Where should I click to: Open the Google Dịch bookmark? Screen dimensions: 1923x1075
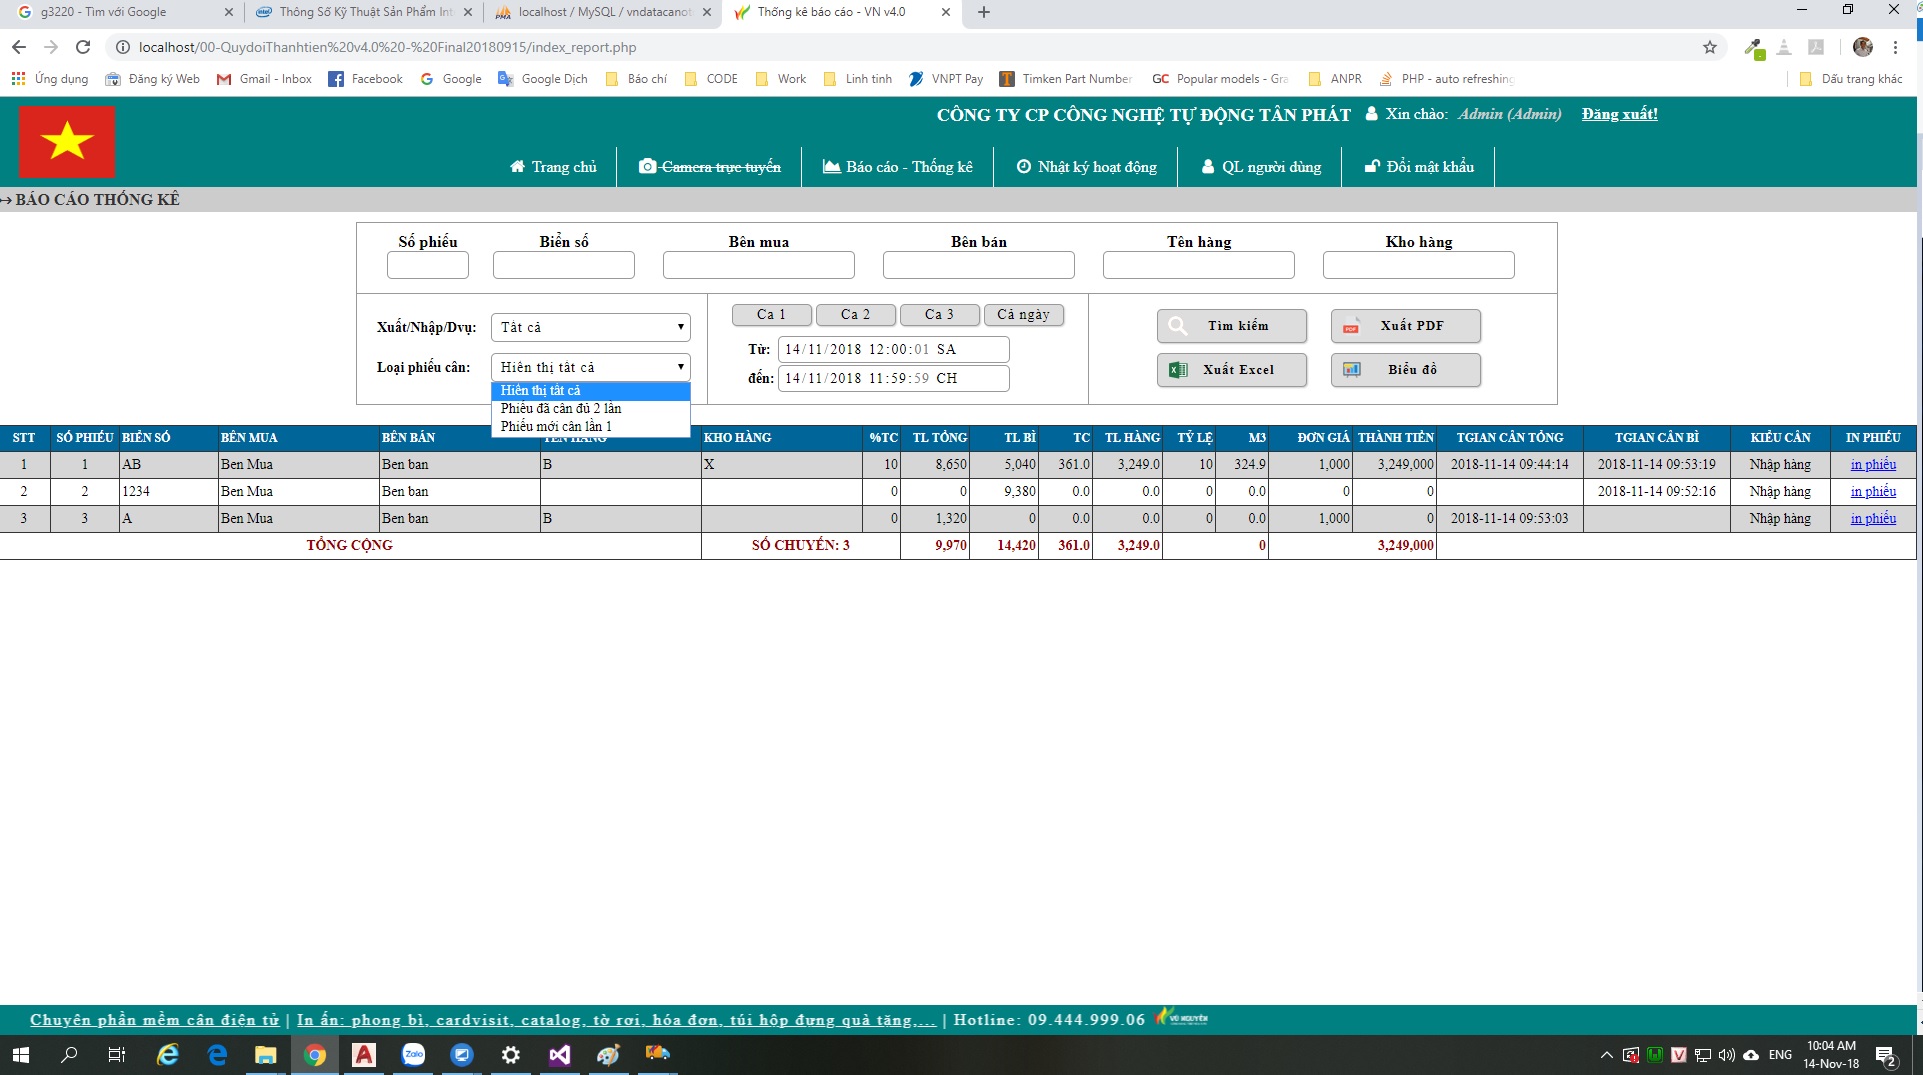click(x=543, y=79)
